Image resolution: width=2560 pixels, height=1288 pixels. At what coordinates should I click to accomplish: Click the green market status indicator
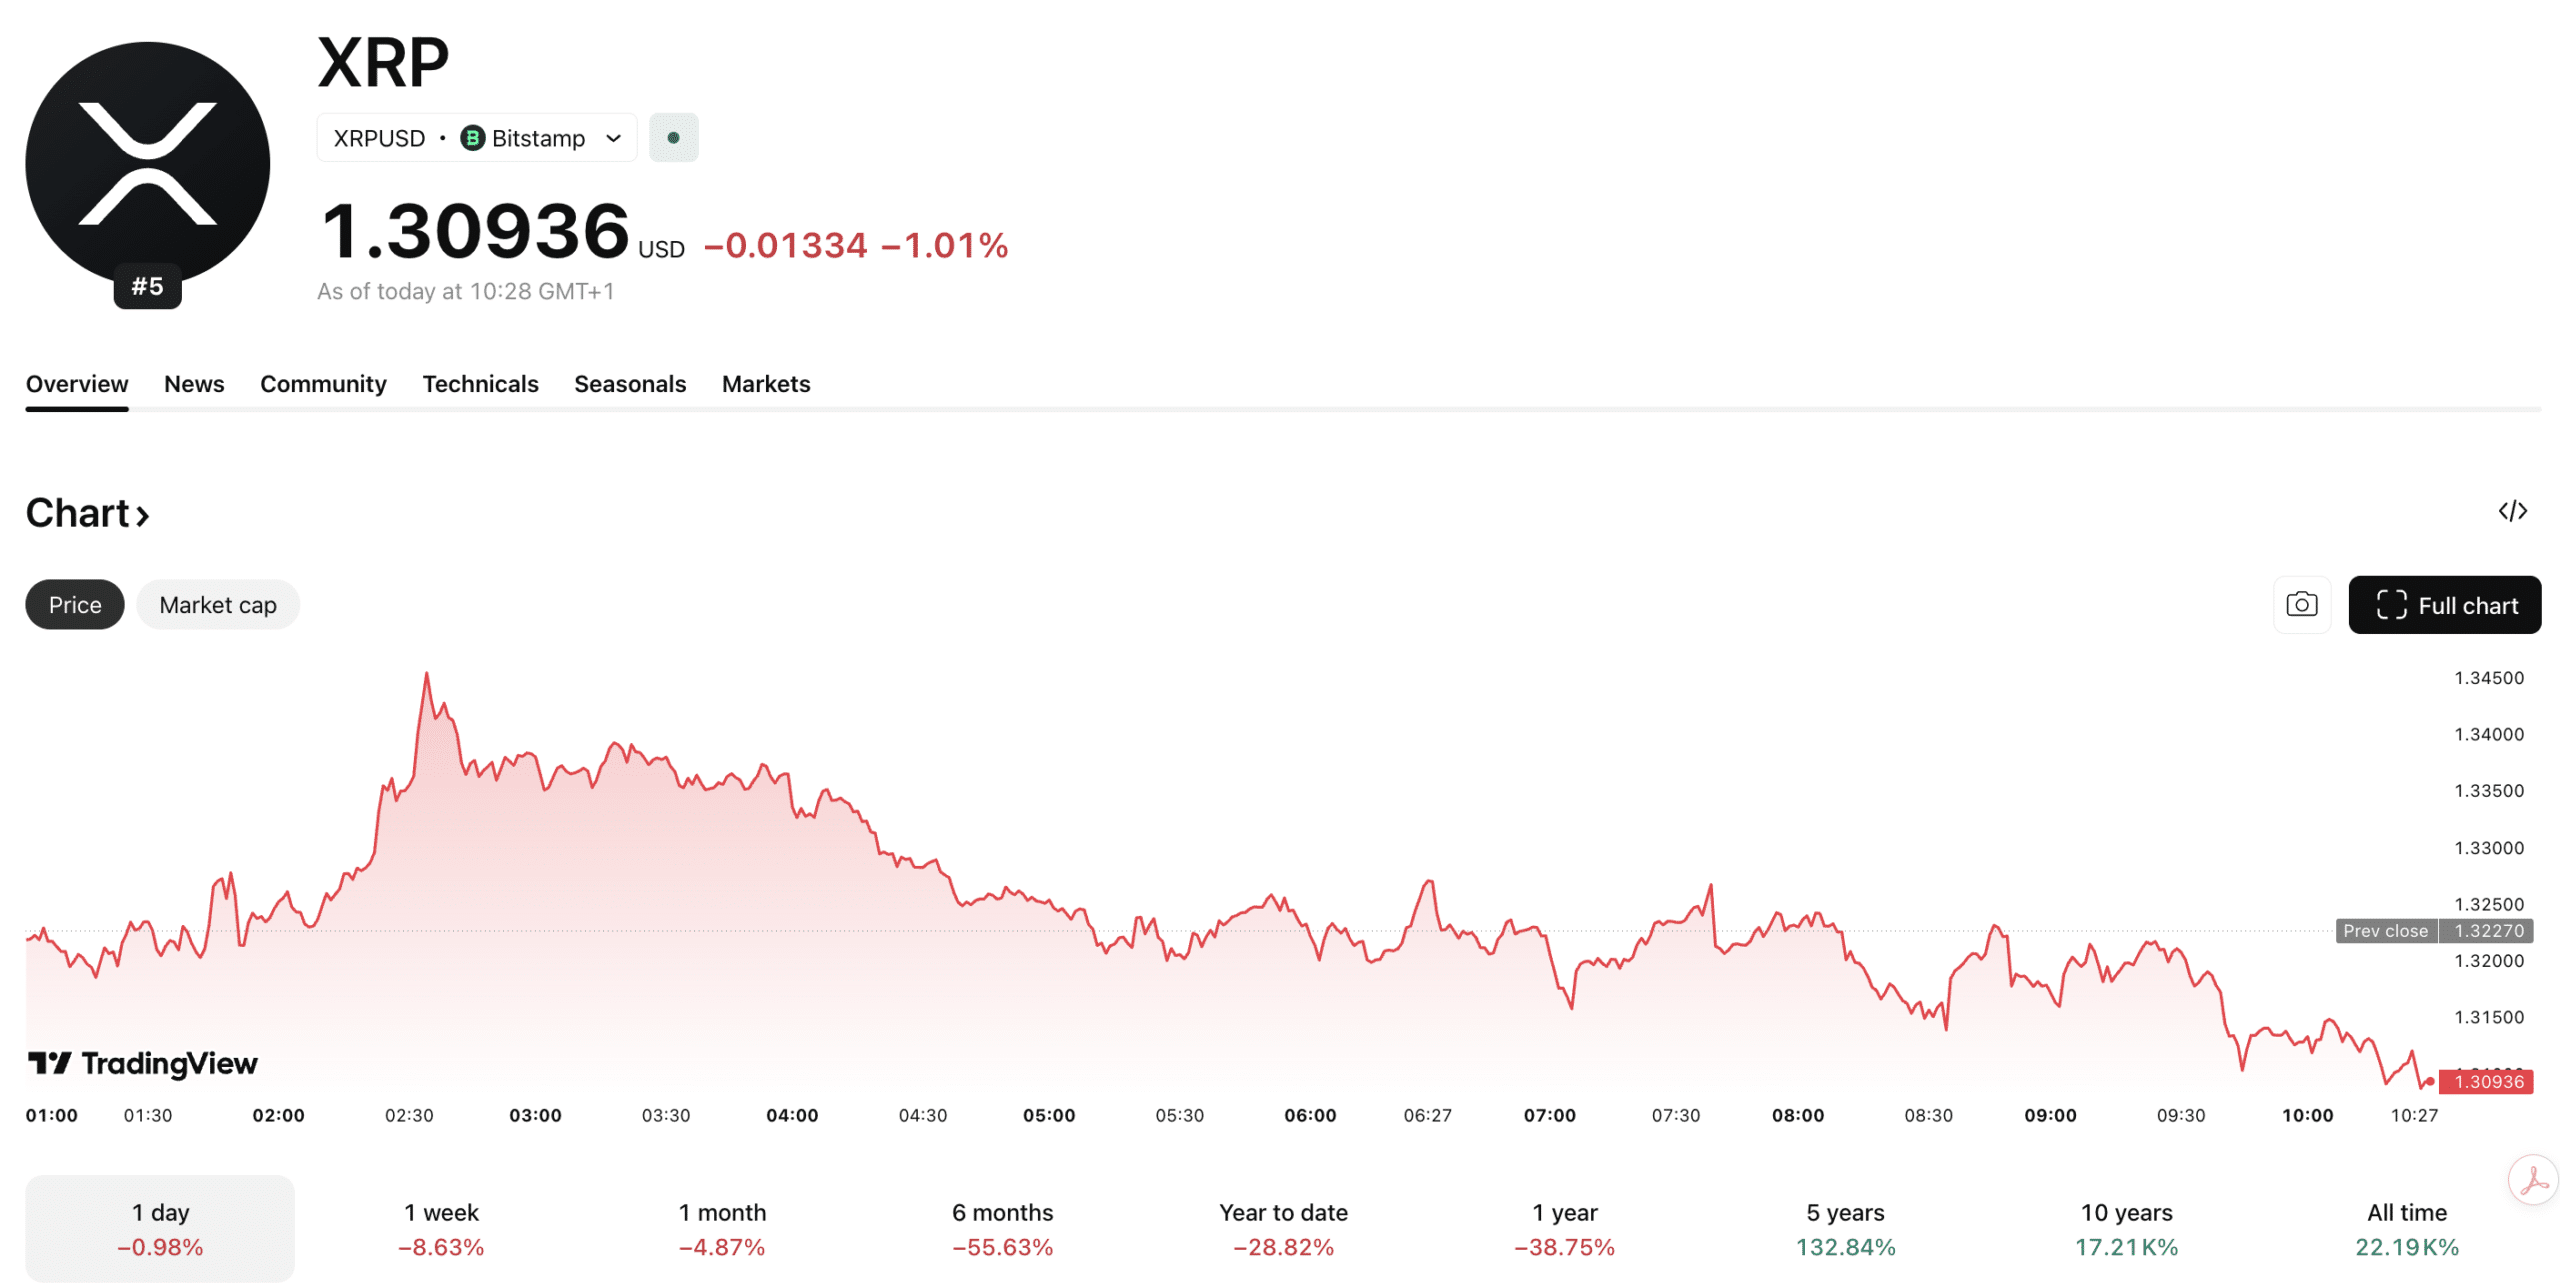[673, 138]
